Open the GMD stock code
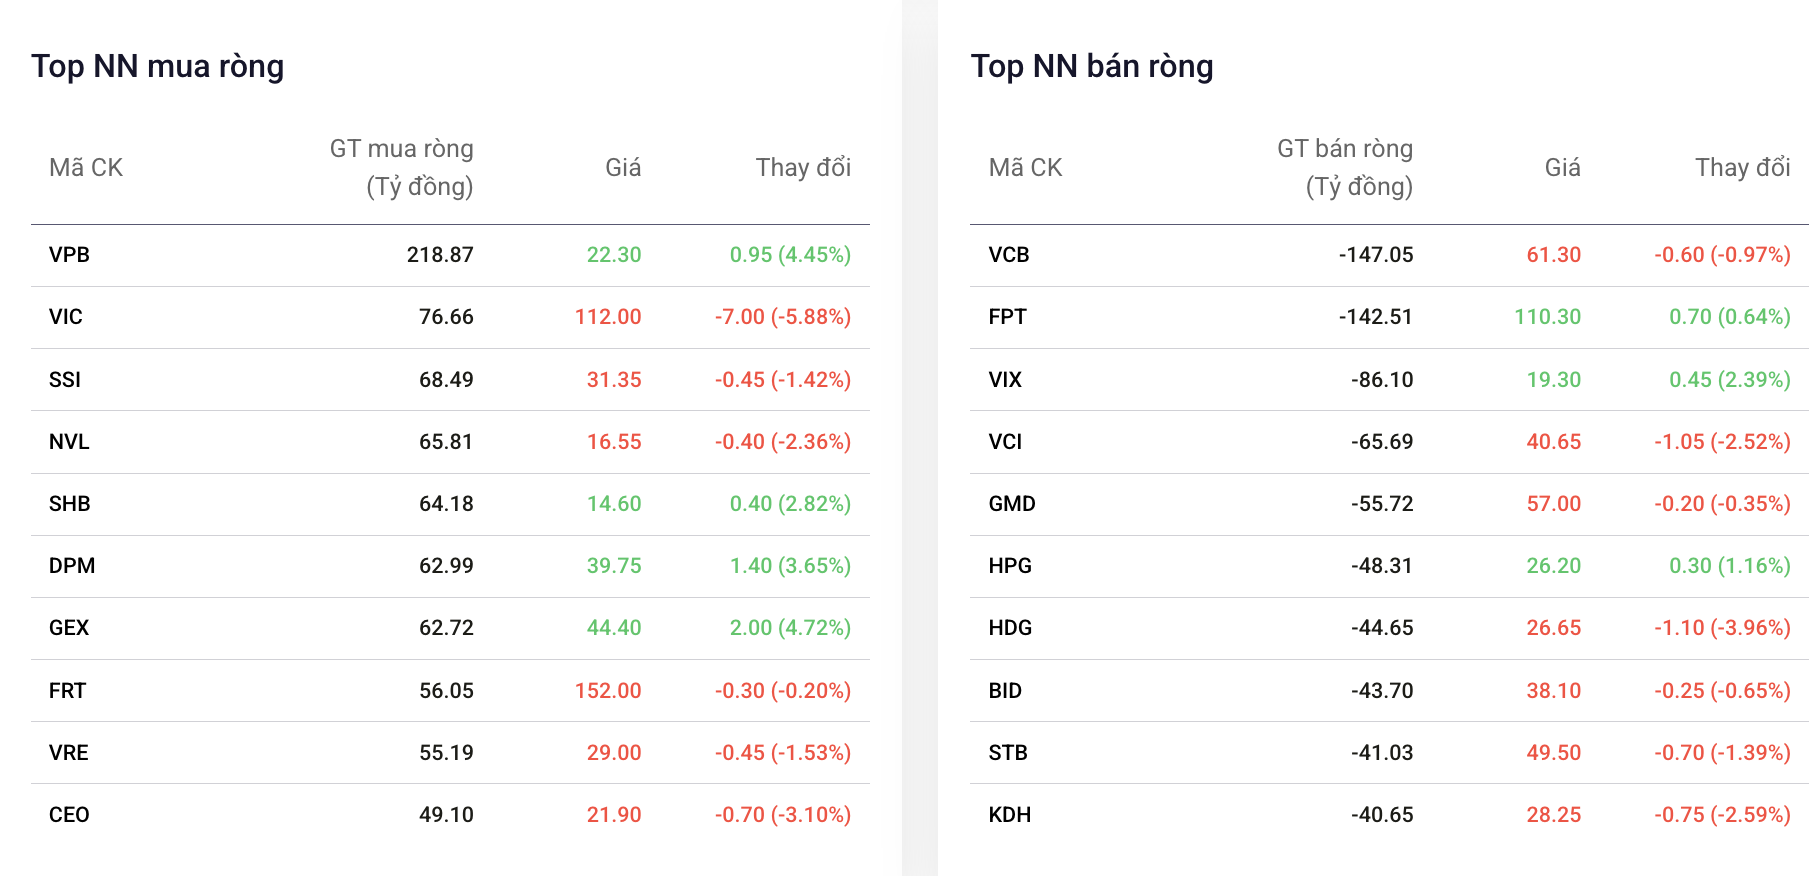This screenshot has height=876, width=1818. [1012, 504]
